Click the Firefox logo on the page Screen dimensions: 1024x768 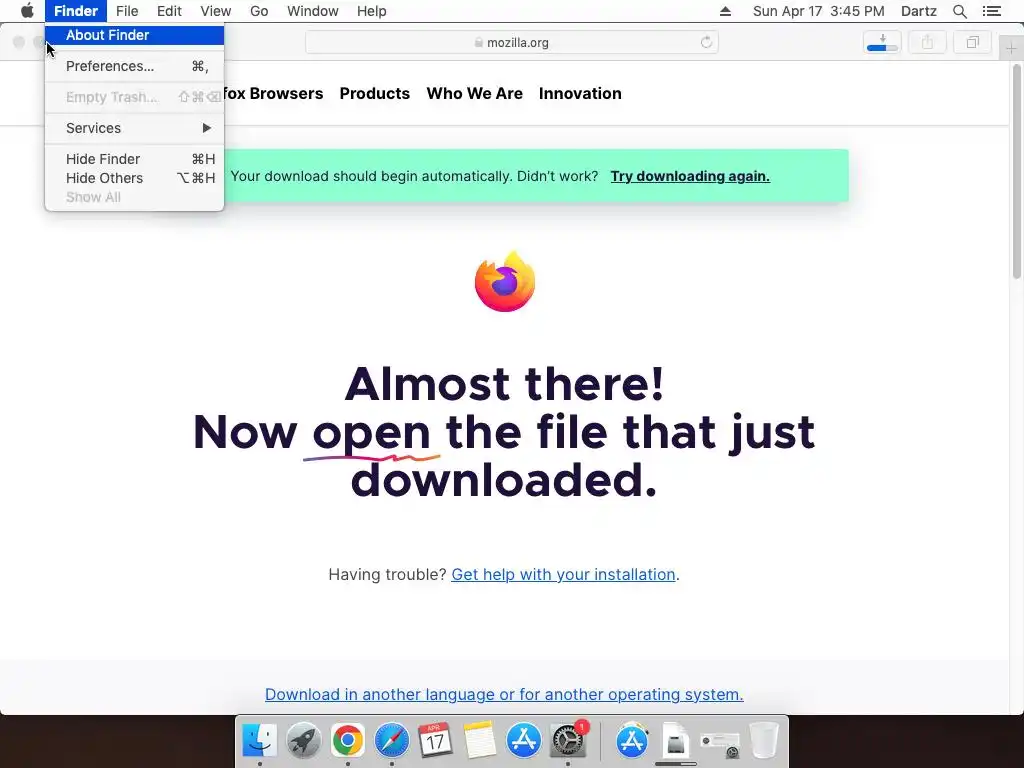point(505,281)
